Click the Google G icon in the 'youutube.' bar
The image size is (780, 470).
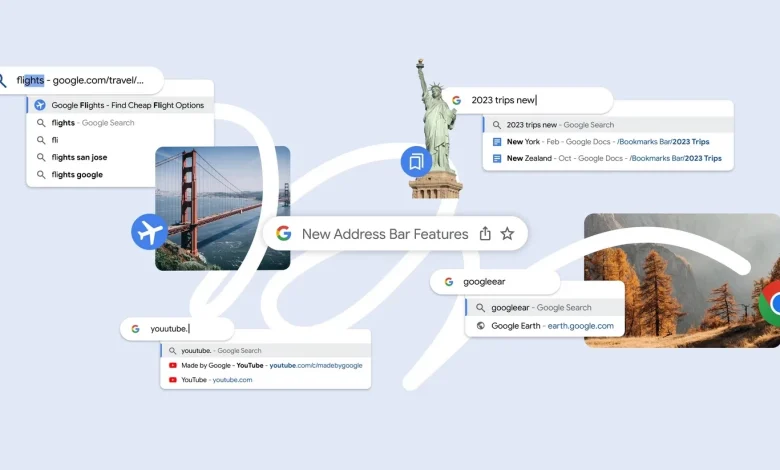[x=135, y=329]
